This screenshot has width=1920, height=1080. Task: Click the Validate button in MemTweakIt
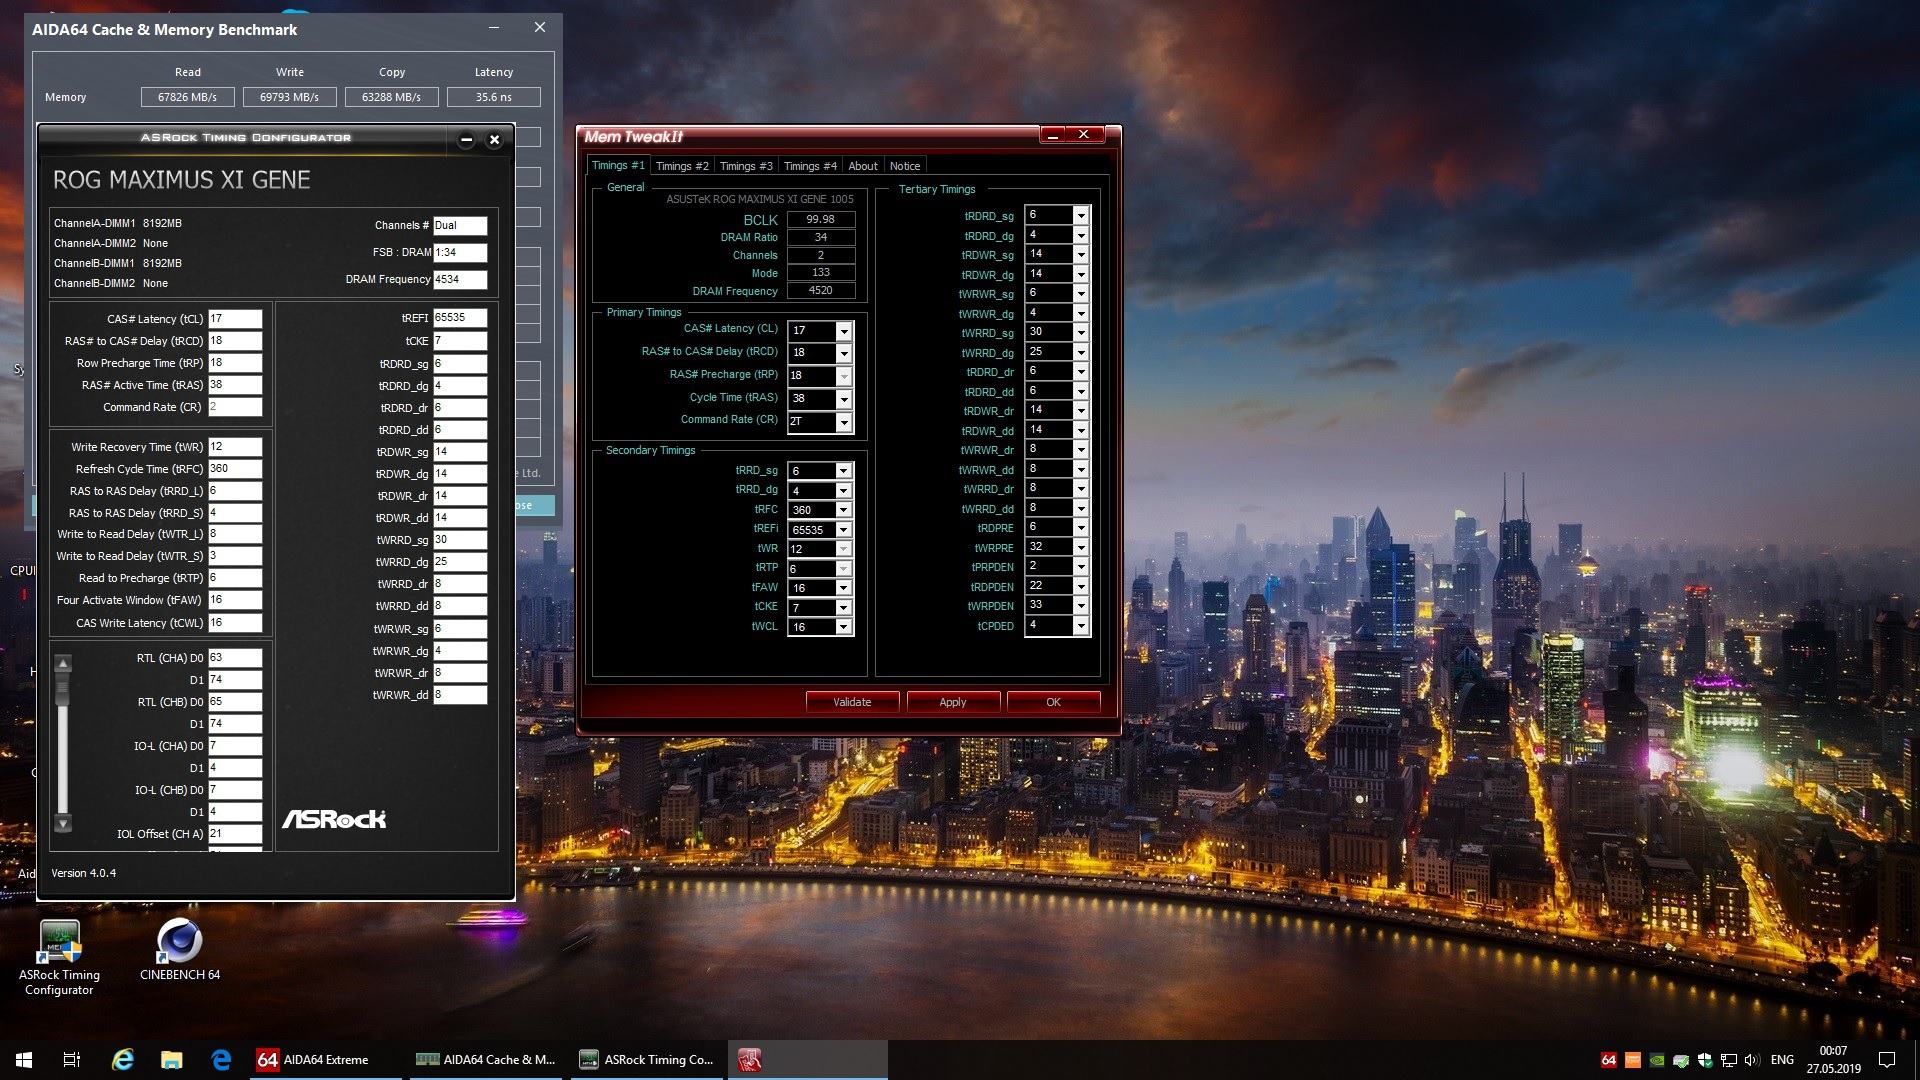coord(852,702)
